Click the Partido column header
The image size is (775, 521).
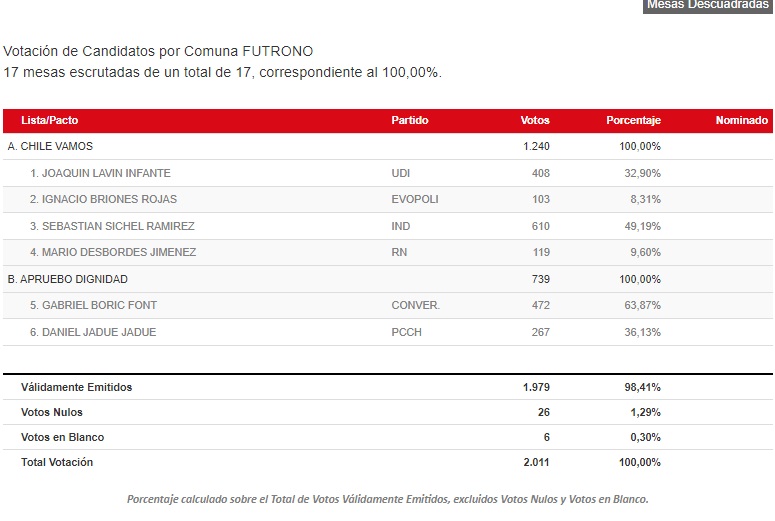click(410, 120)
